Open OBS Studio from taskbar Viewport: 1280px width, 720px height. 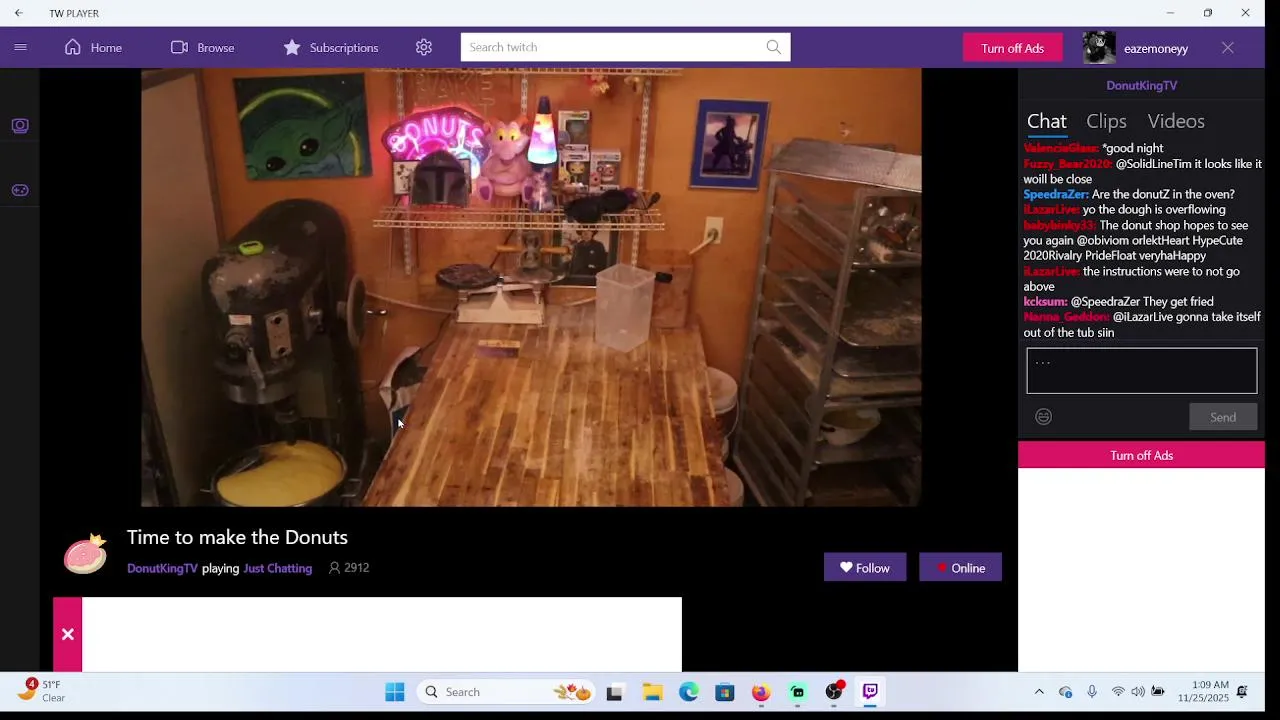click(x=834, y=692)
